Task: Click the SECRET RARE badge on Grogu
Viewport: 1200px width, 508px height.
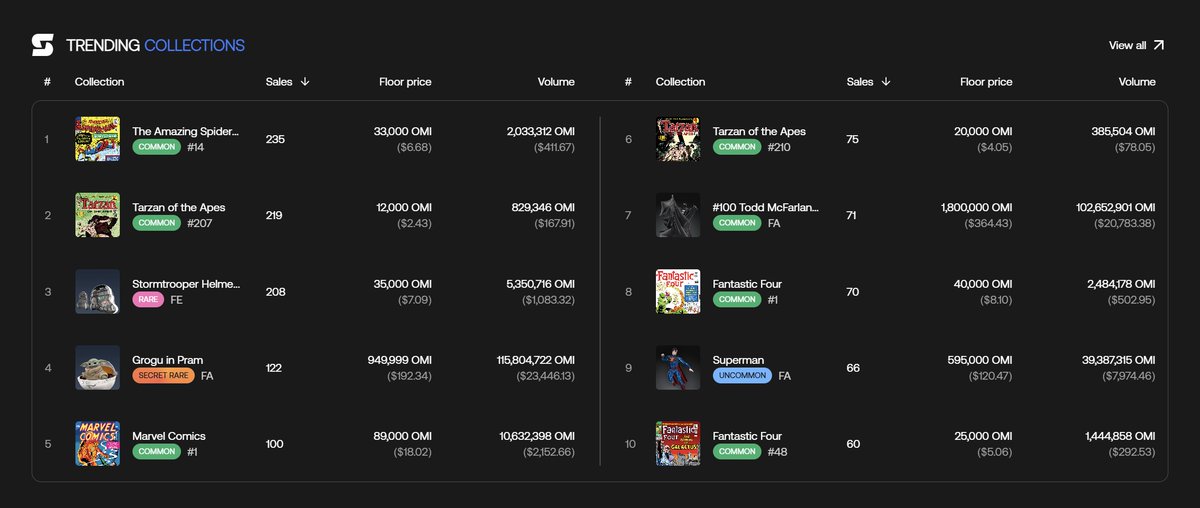Action: [163, 376]
